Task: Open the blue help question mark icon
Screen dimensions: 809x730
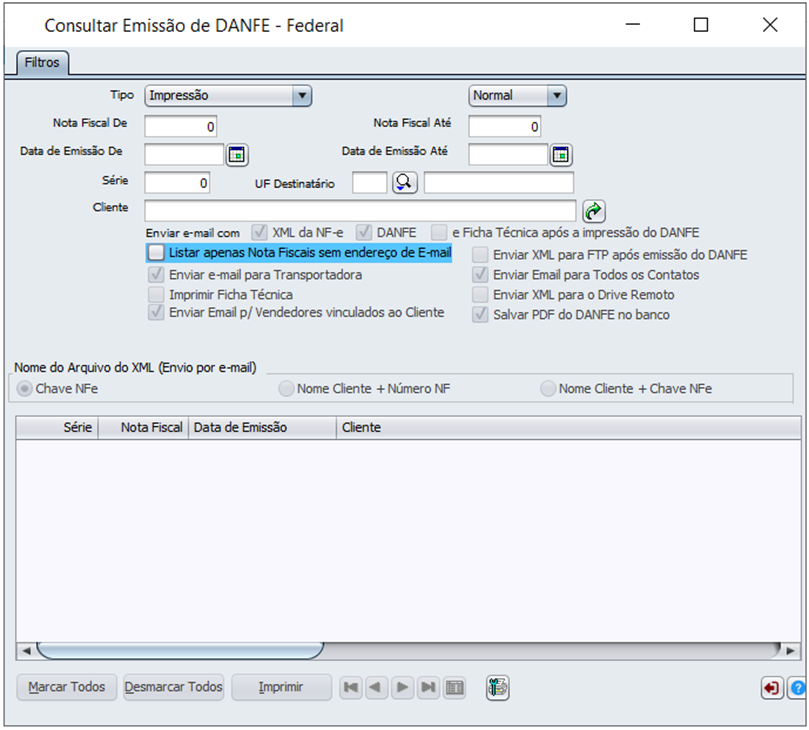Action: click(x=797, y=688)
